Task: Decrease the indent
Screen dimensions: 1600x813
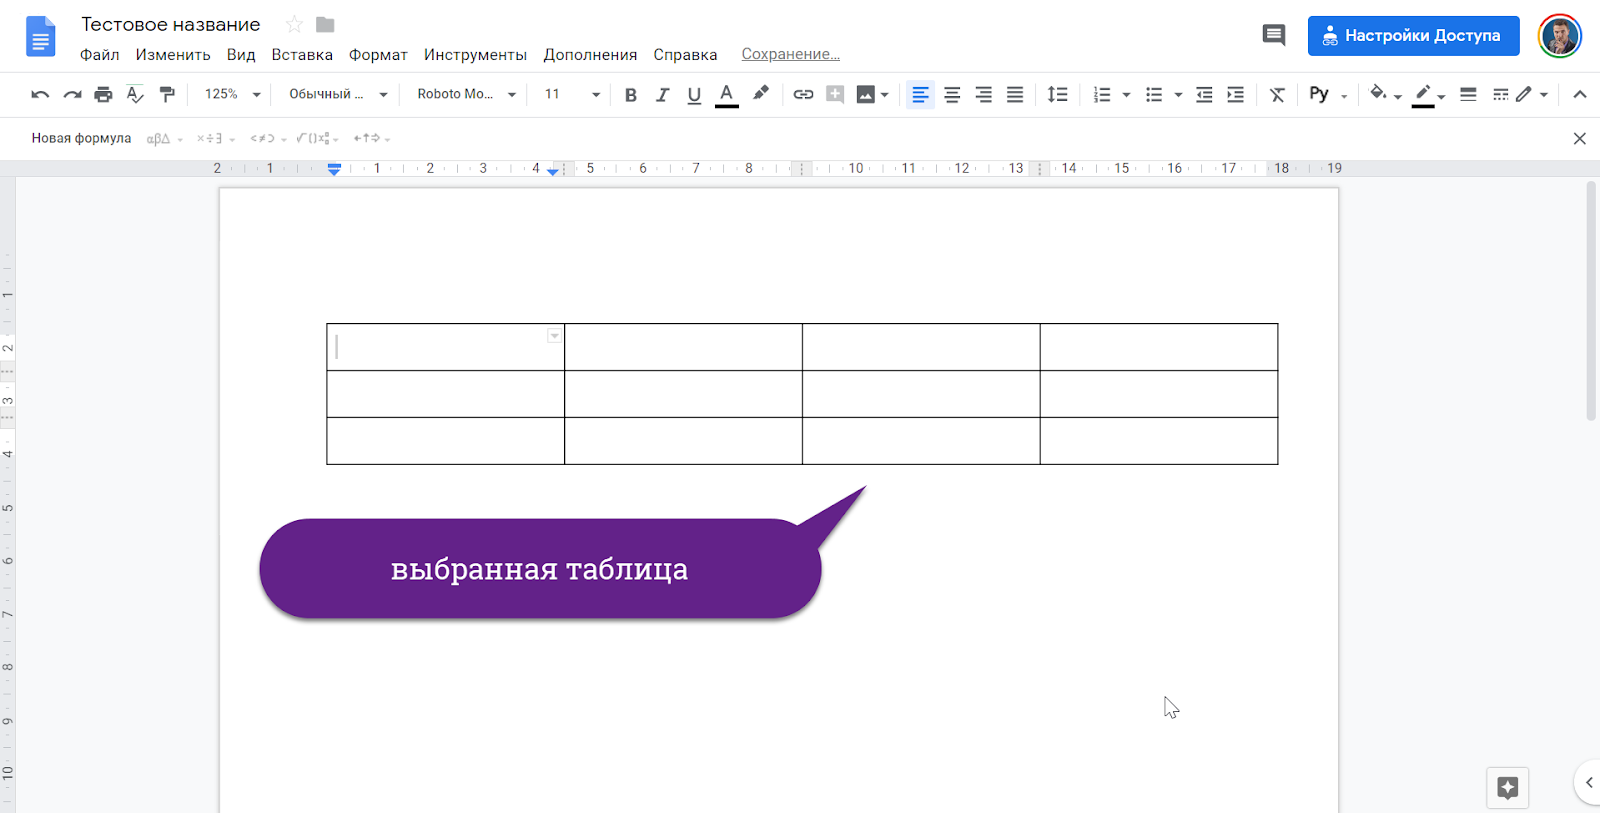Action: point(1204,94)
